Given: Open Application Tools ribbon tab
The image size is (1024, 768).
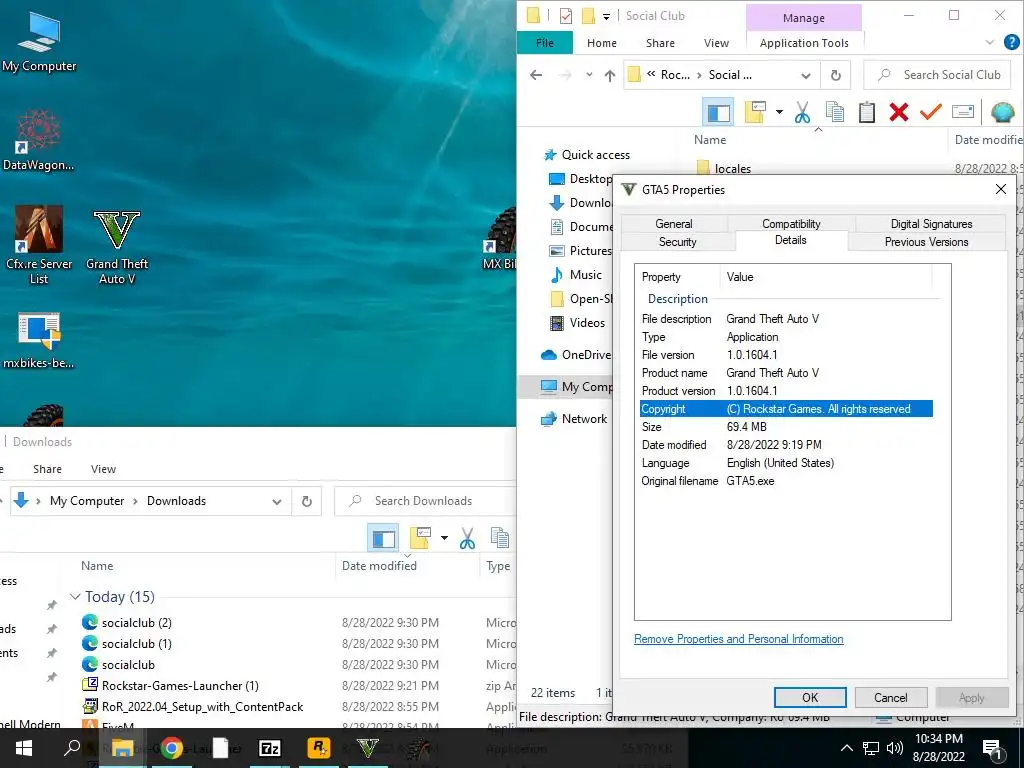Looking at the screenshot, I should 804,43.
